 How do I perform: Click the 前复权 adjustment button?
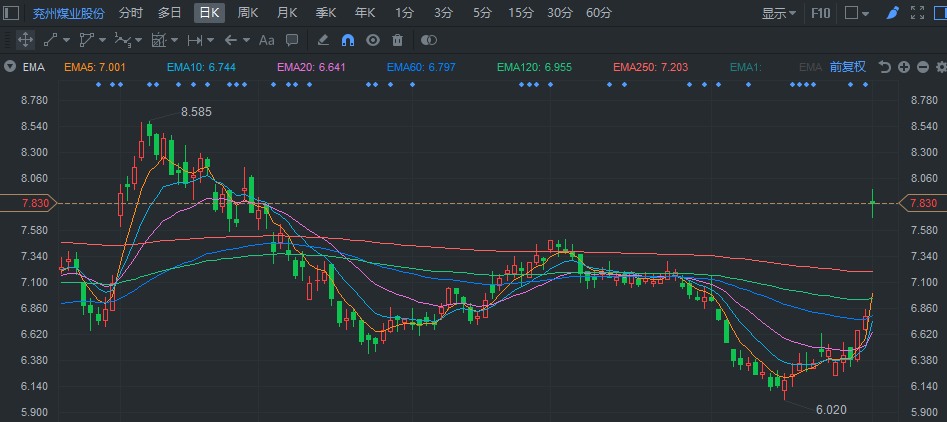(x=848, y=67)
